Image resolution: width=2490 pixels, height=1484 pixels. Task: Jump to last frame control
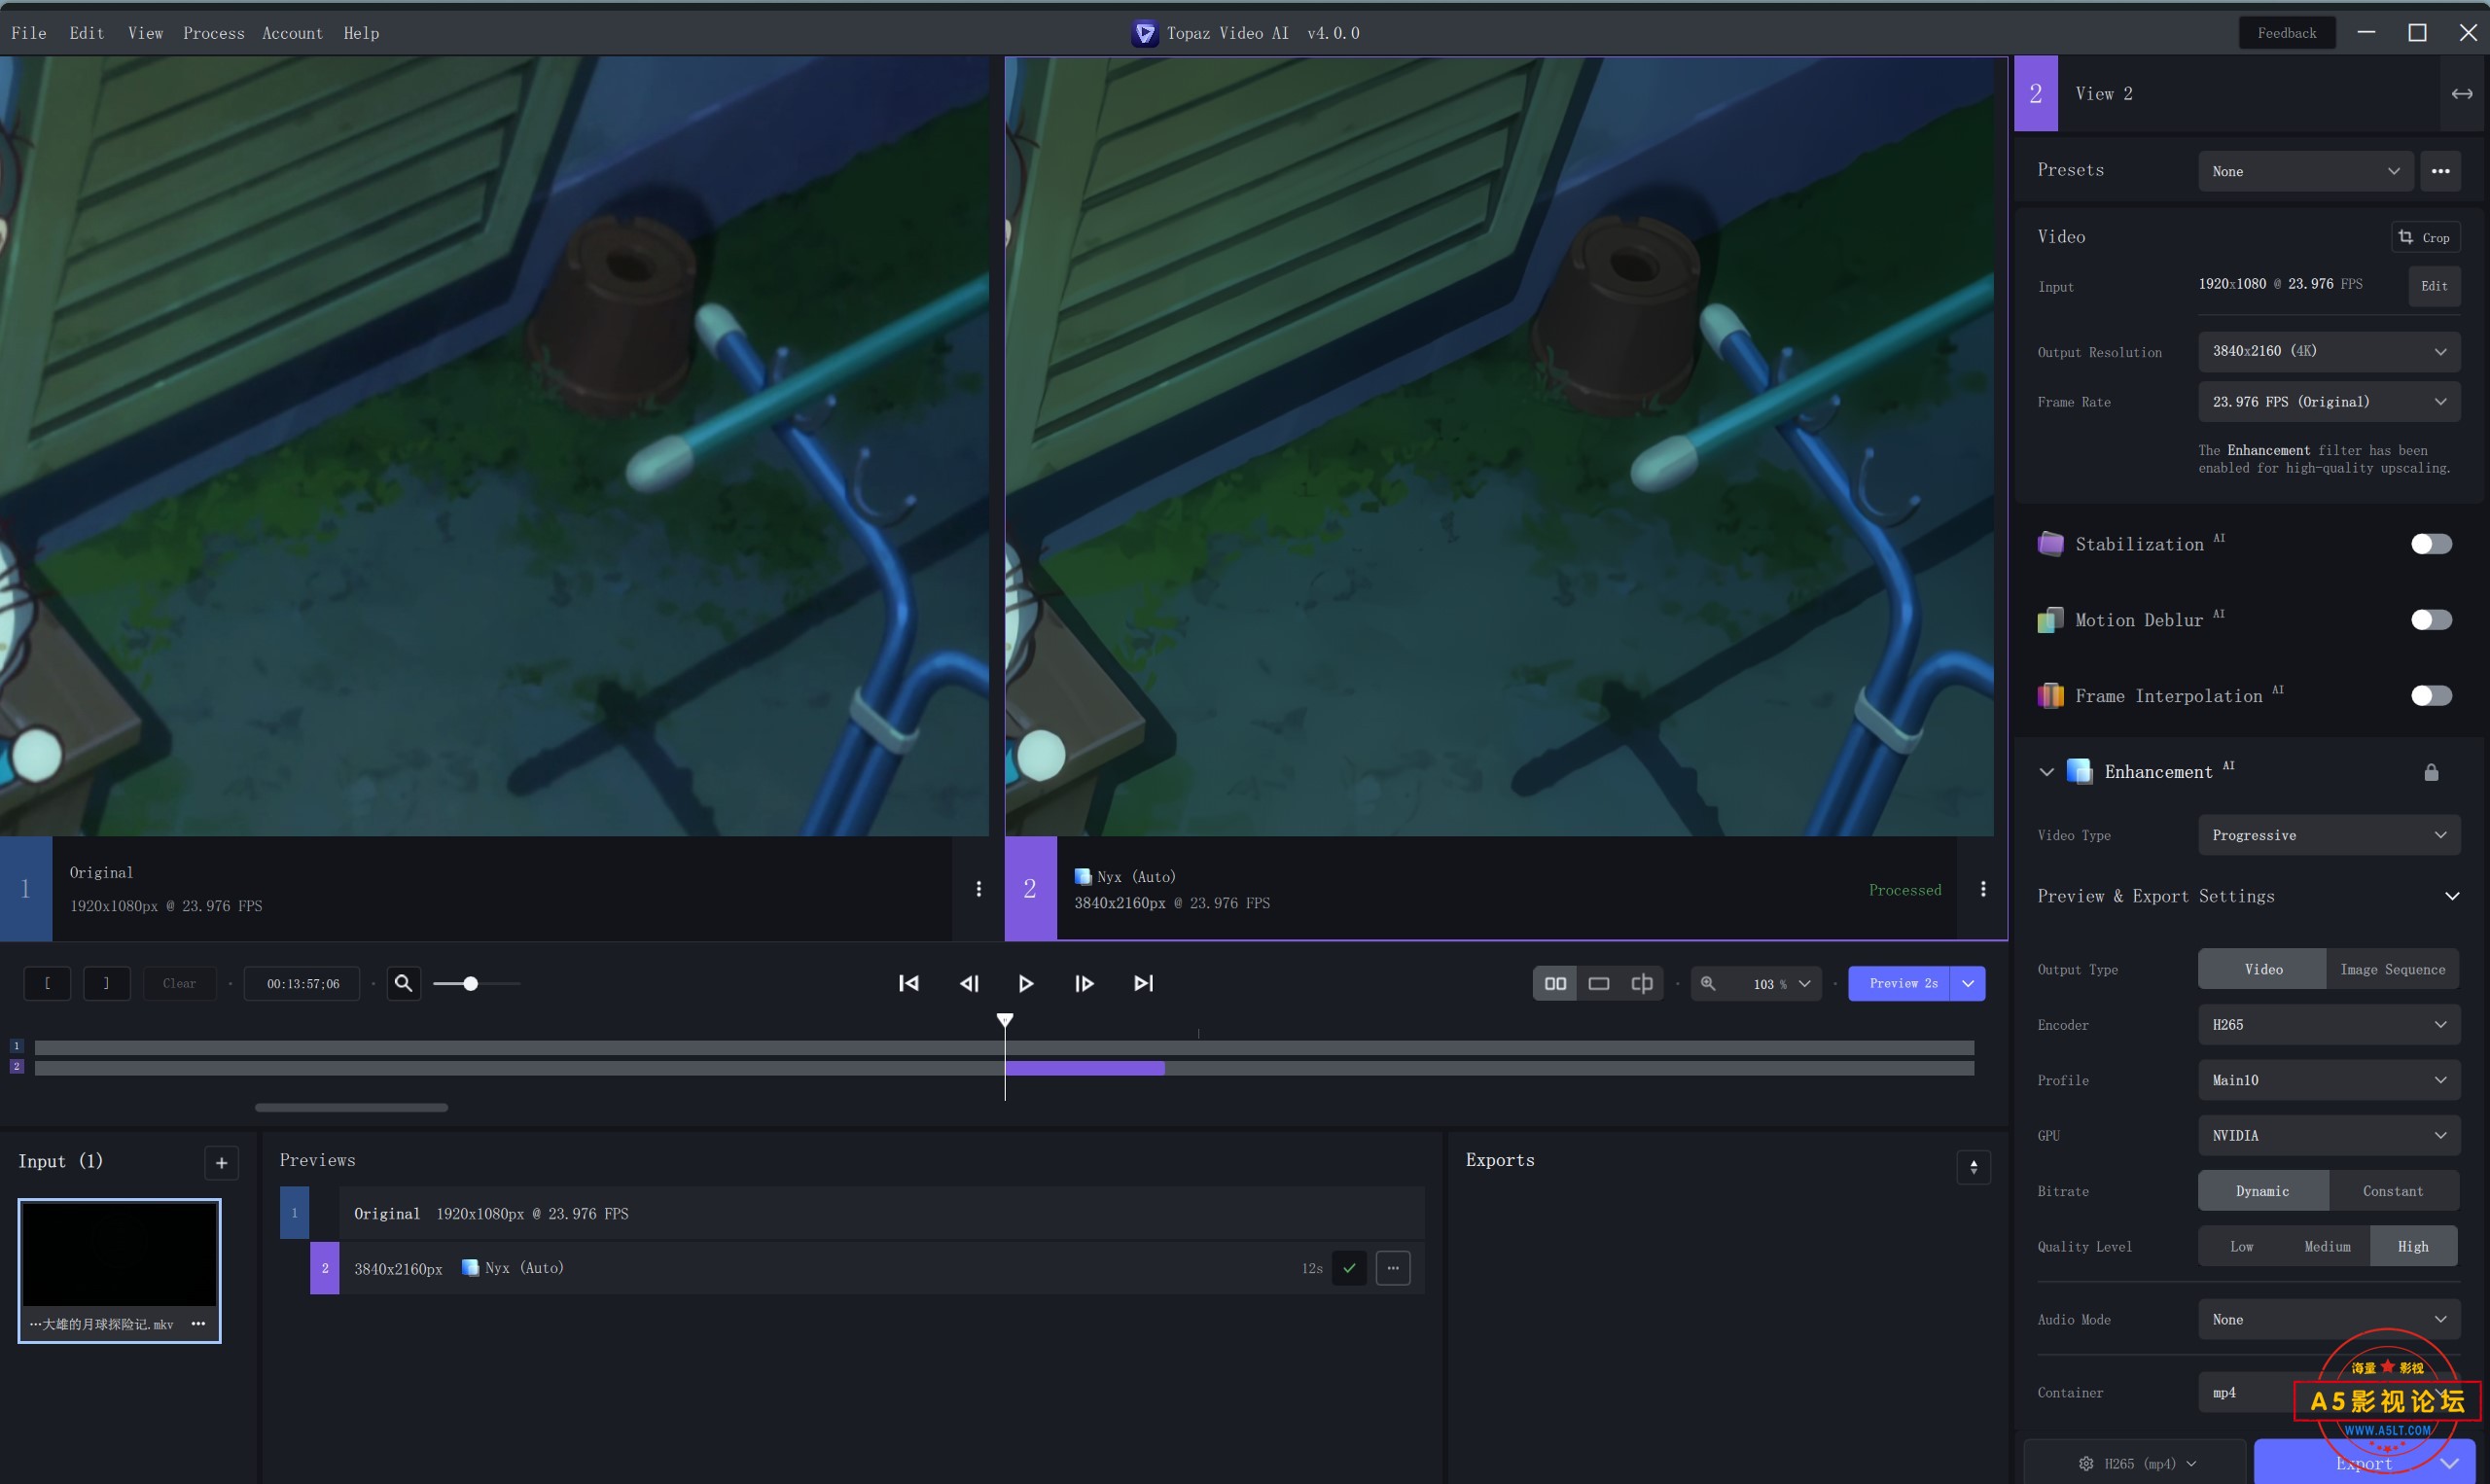click(1143, 983)
